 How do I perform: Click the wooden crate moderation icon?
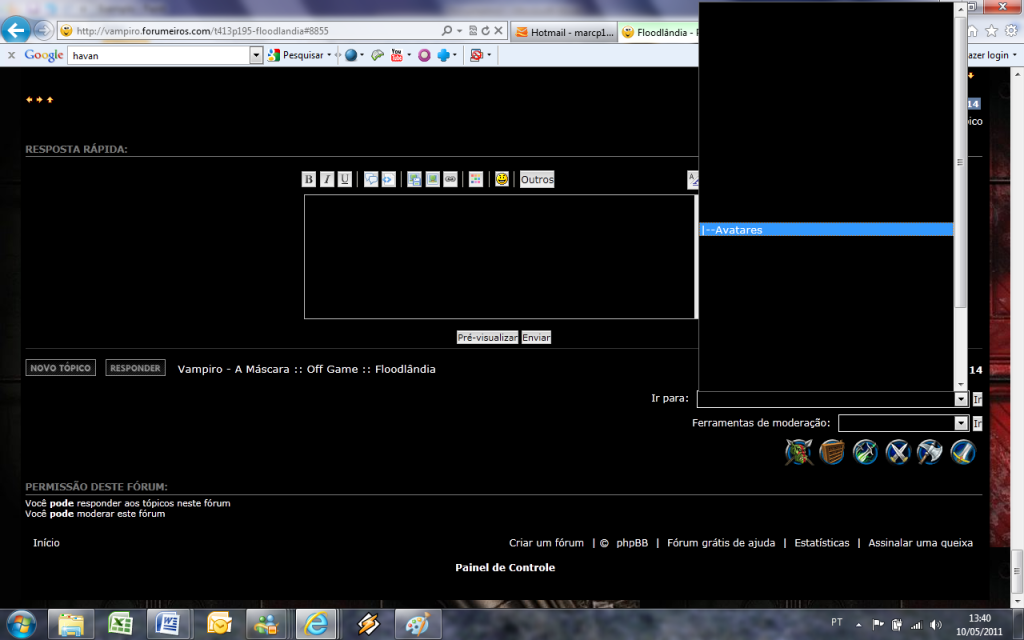[x=832, y=452]
